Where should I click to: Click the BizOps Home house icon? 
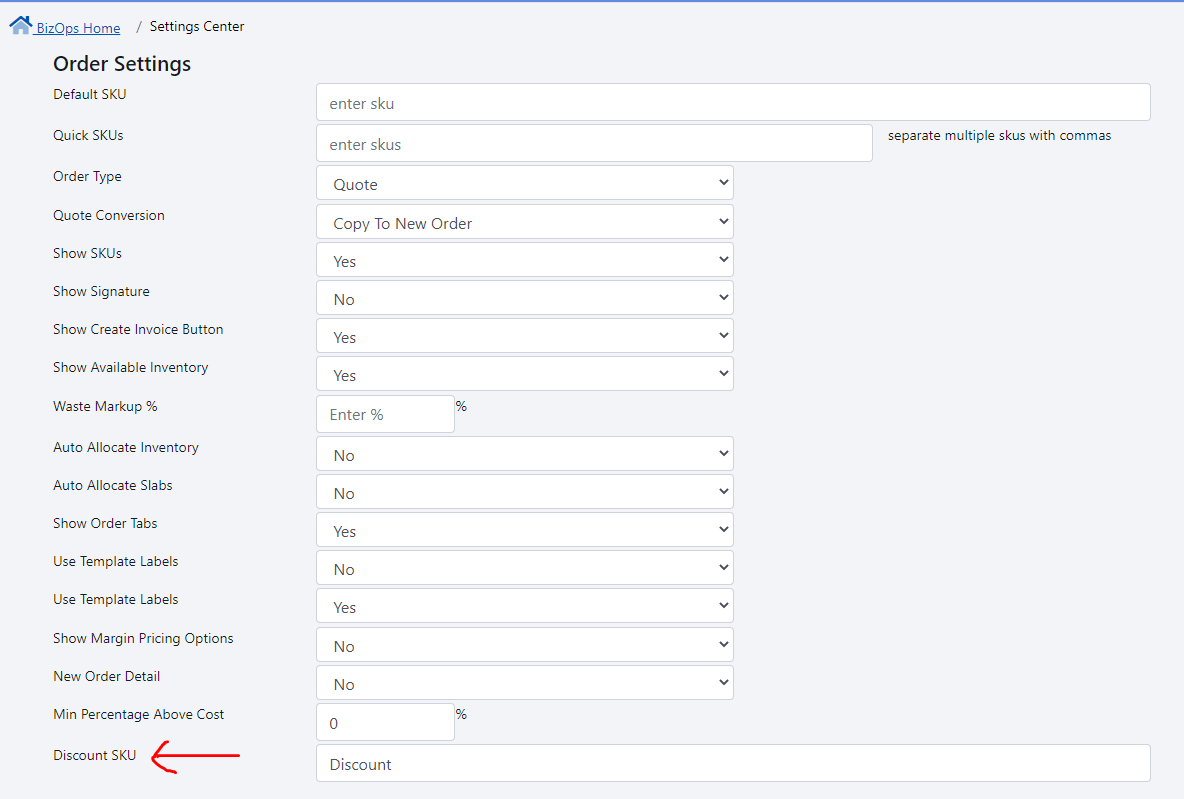point(21,26)
